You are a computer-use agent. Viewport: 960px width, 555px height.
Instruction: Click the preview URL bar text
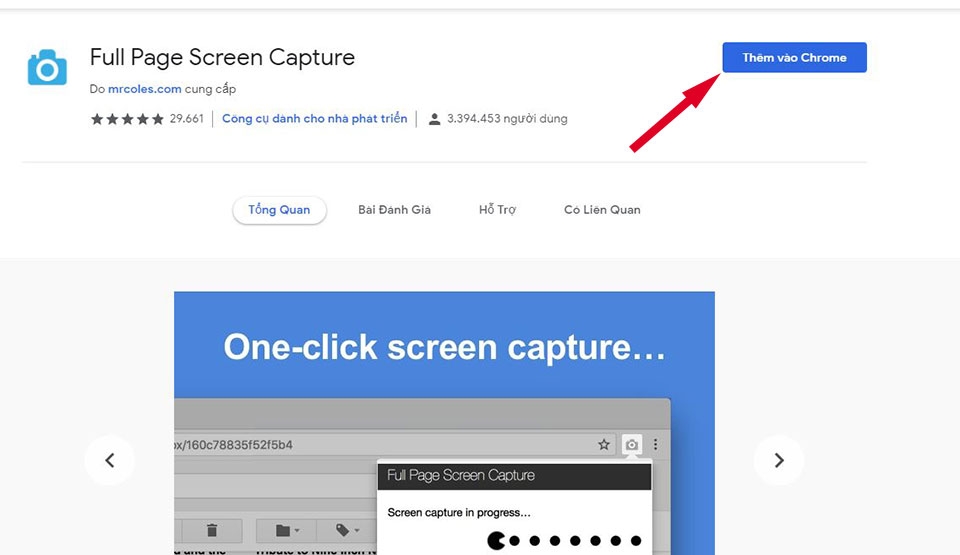(234, 445)
